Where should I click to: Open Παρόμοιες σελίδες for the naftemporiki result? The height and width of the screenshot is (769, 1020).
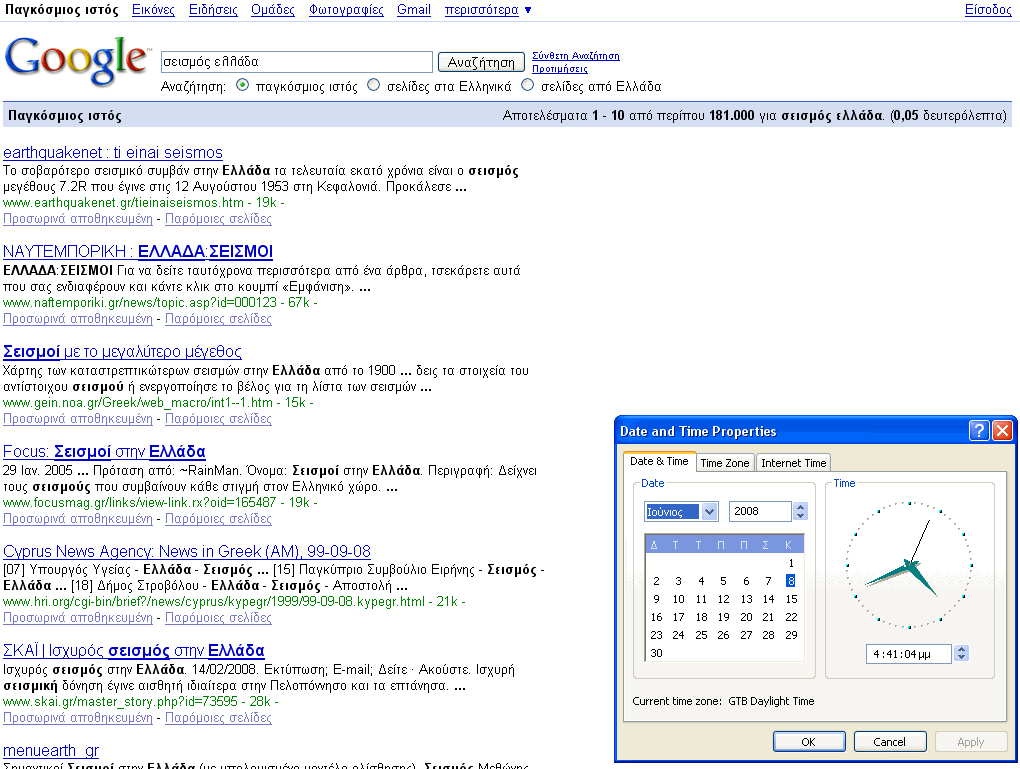pos(219,319)
